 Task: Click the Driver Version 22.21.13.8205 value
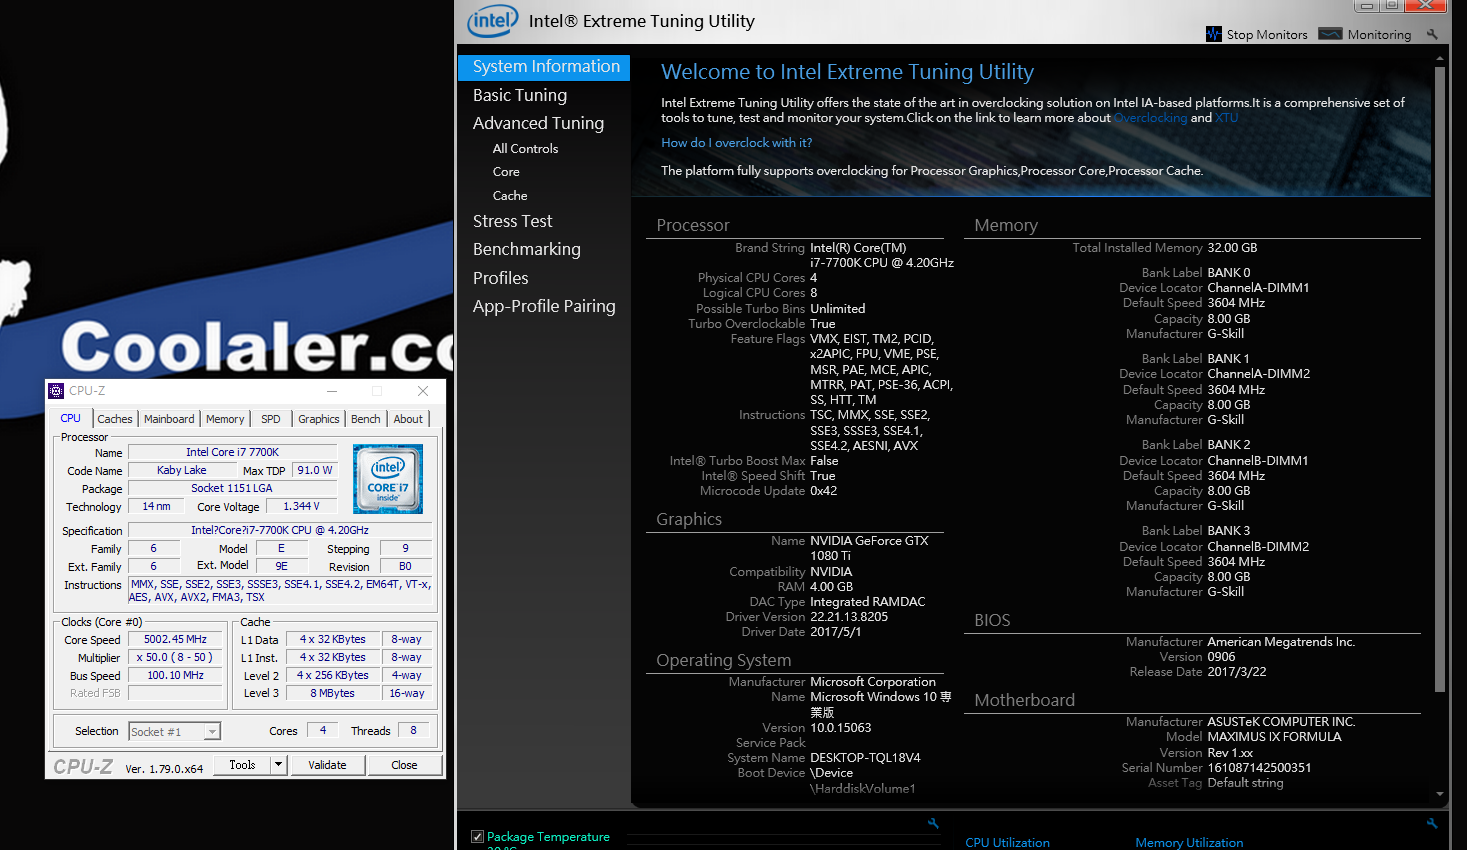coord(849,617)
